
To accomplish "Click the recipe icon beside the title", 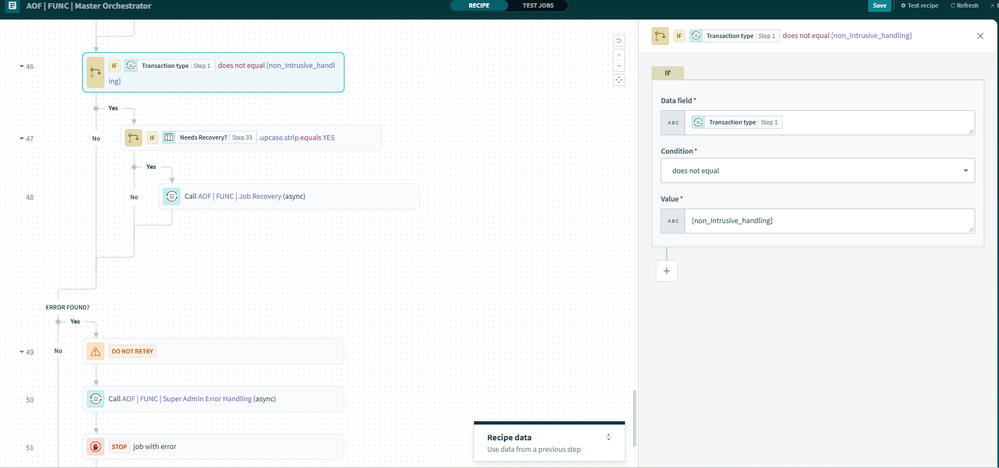I will coord(12,6).
